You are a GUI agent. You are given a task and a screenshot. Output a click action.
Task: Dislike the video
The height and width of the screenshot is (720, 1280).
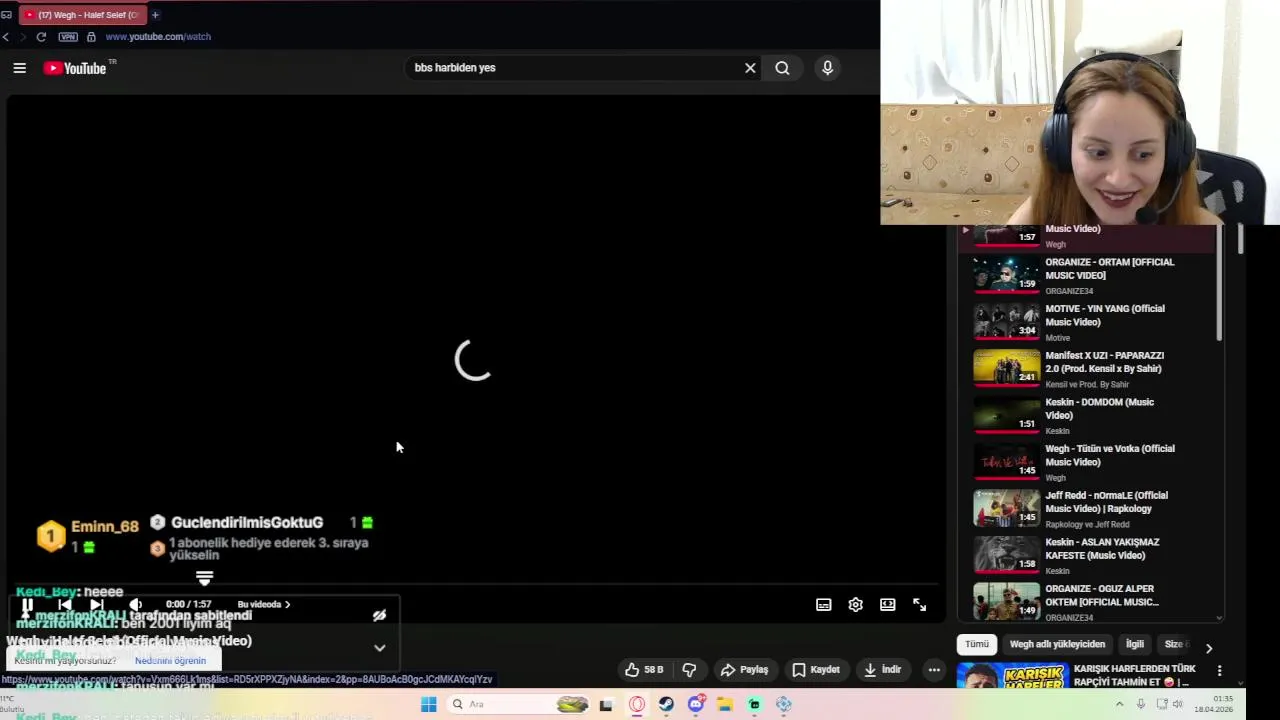[x=689, y=670]
